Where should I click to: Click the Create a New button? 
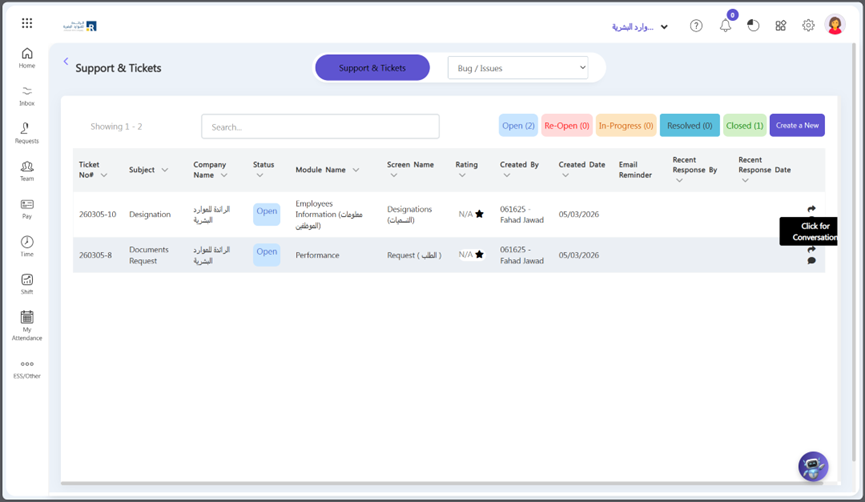pos(797,126)
